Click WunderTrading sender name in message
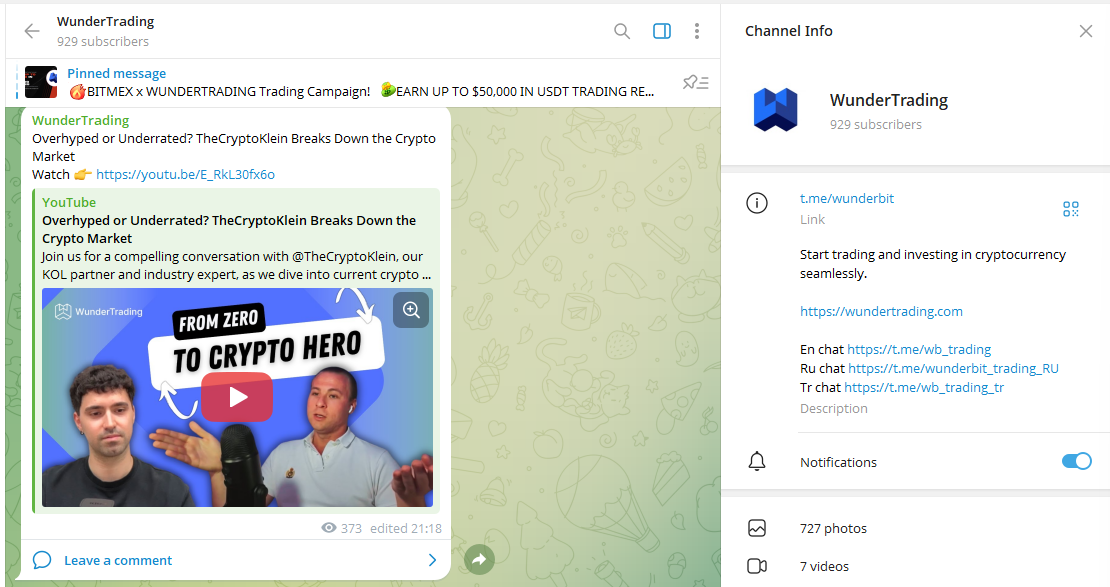 click(x=81, y=120)
